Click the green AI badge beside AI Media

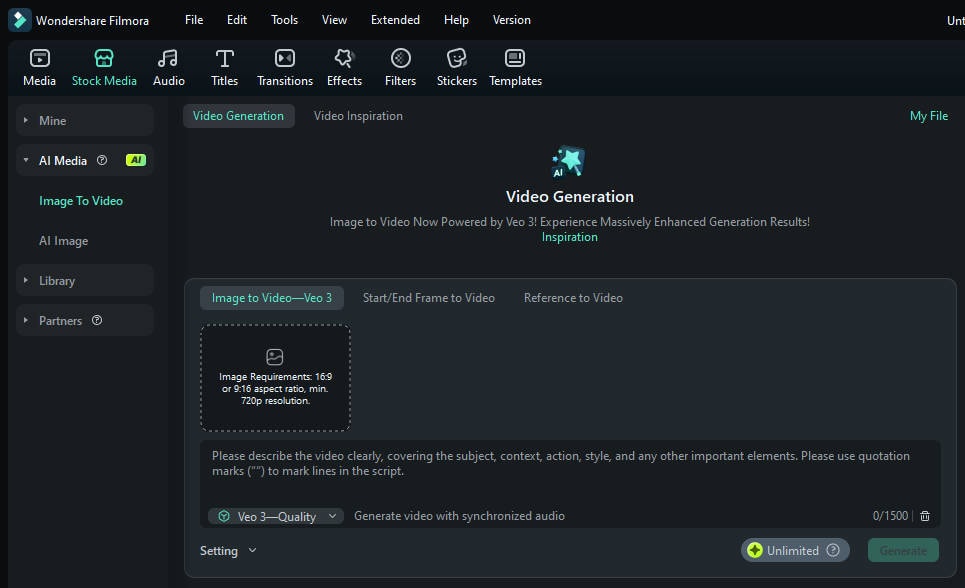pyautogui.click(x=136, y=160)
